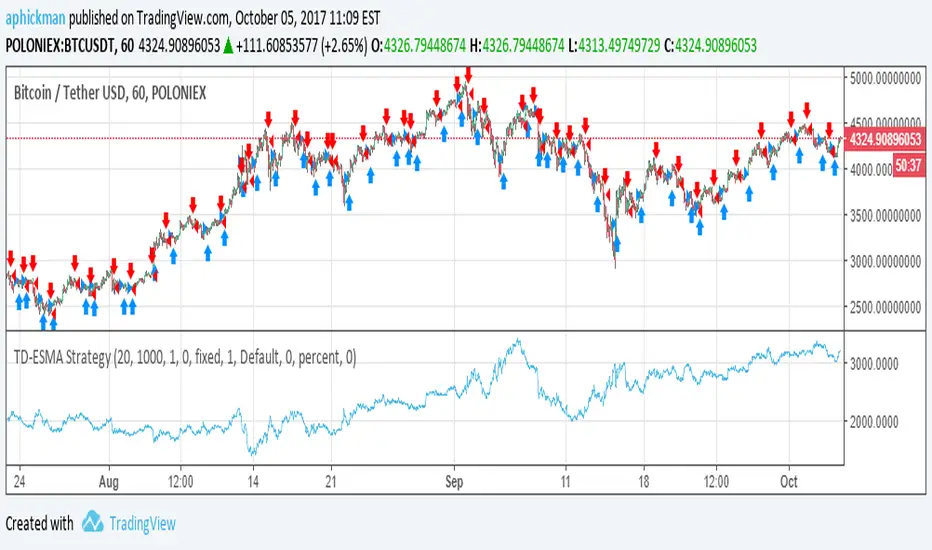932x550 pixels.
Task: Click the blue buy arrow at mid-September low
Action: tap(617, 244)
